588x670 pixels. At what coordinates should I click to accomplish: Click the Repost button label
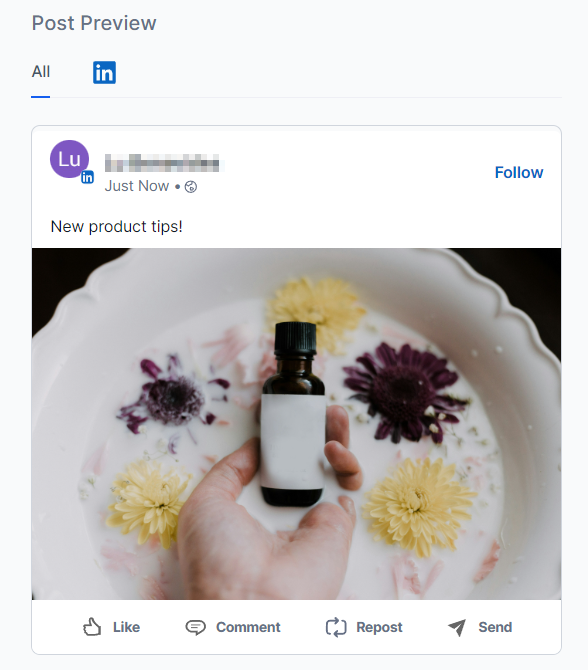[379, 627]
